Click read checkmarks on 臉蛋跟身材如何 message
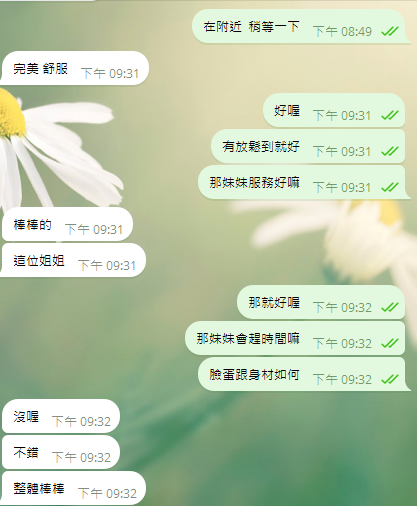The height and width of the screenshot is (506, 417). coord(390,379)
